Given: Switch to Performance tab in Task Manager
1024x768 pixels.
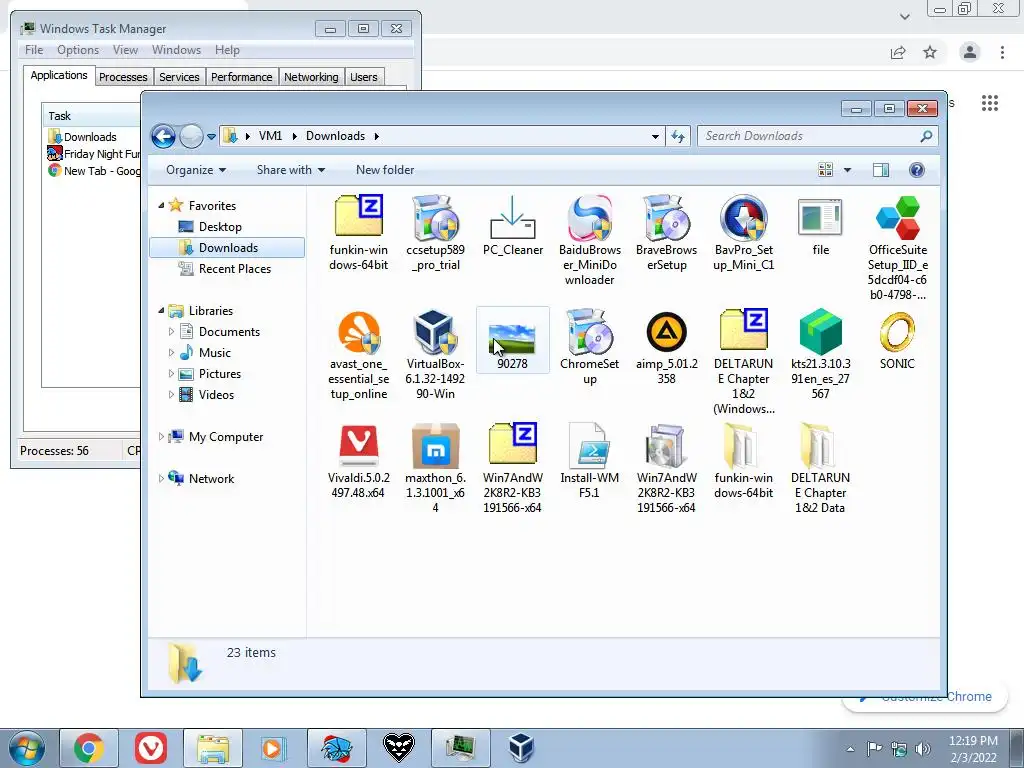Looking at the screenshot, I should pyautogui.click(x=242, y=77).
